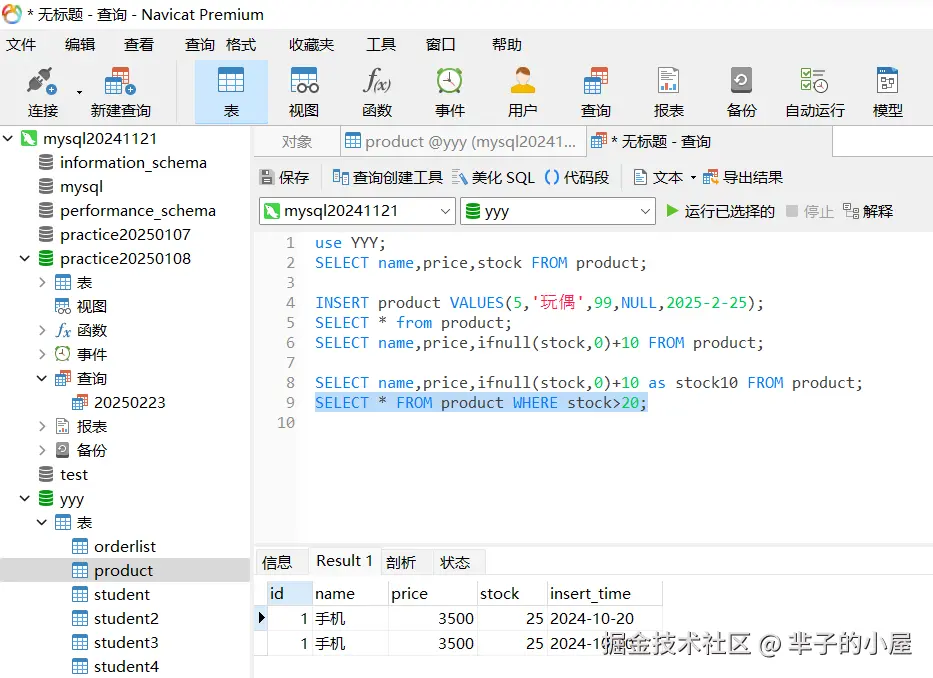This screenshot has height=678, width=933.
Task: Open the User (用户) toolbar icon
Action: coord(522,92)
